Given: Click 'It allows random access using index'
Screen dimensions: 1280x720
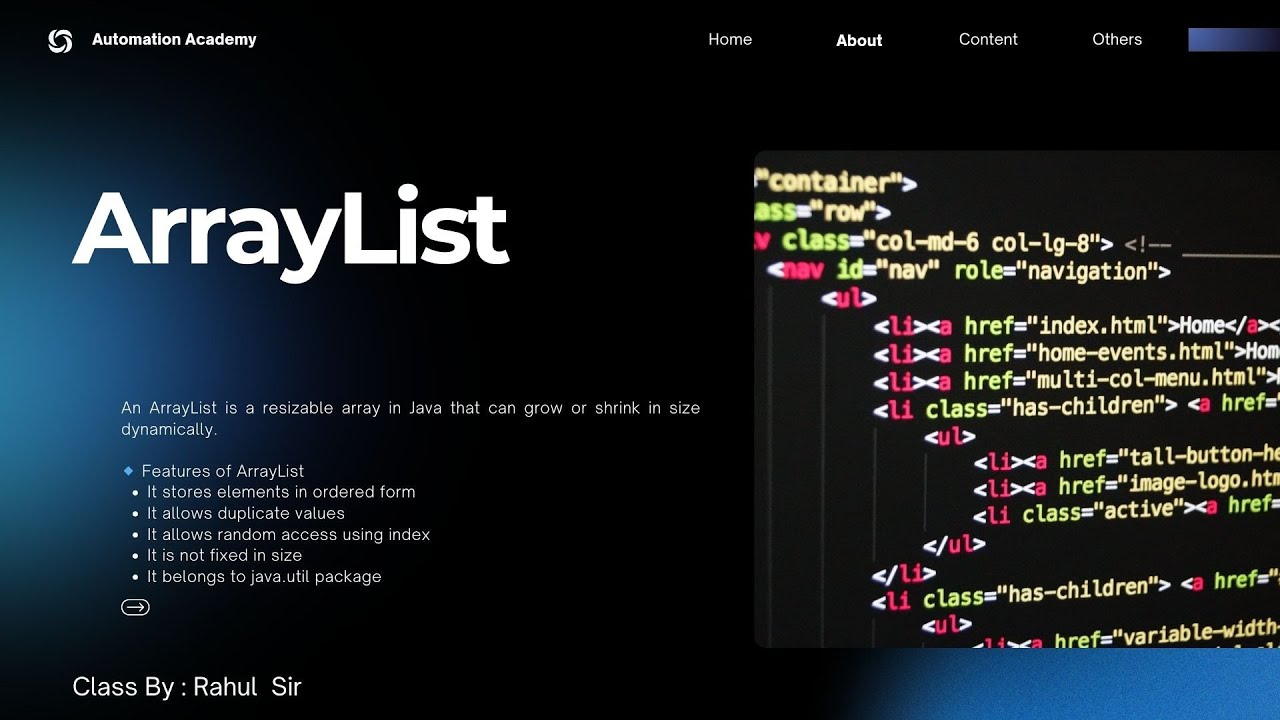Looking at the screenshot, I should coord(288,534).
